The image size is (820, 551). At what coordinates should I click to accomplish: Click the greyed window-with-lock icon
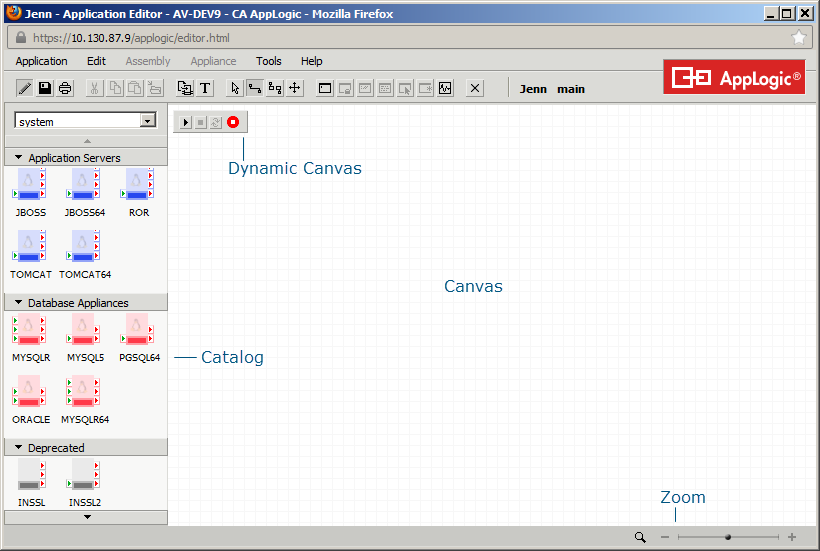345,88
